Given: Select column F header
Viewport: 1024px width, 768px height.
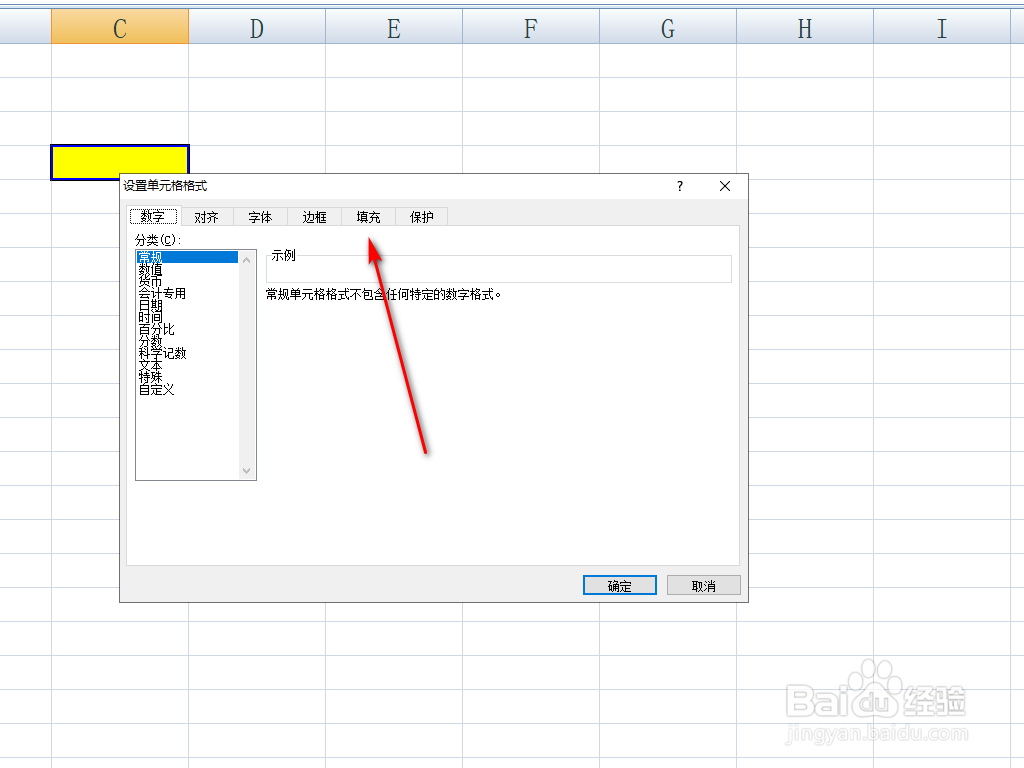Looking at the screenshot, I should pos(531,28).
